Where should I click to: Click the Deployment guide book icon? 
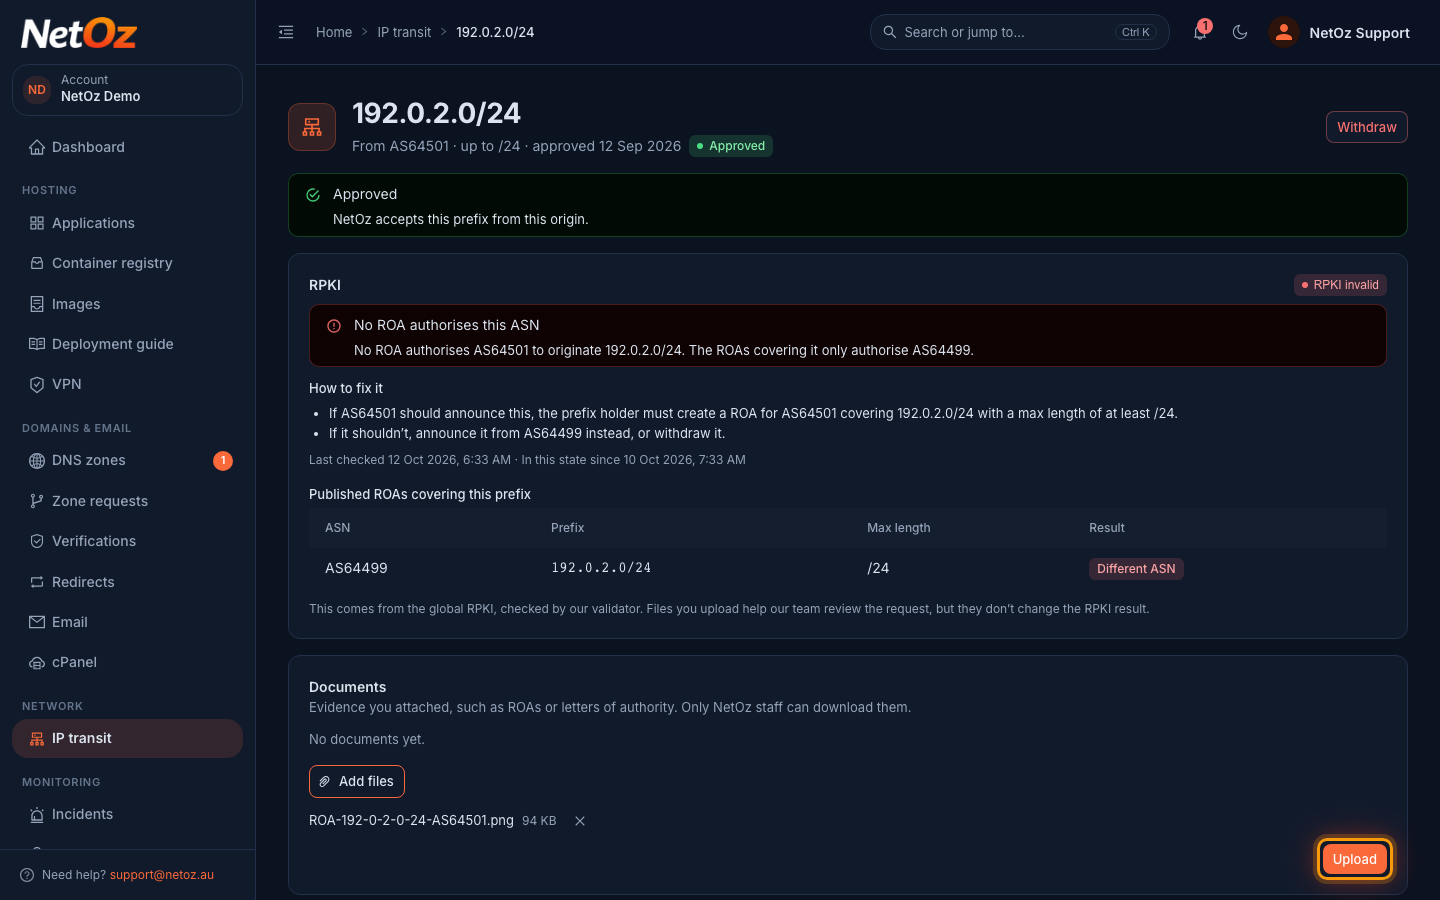point(37,344)
